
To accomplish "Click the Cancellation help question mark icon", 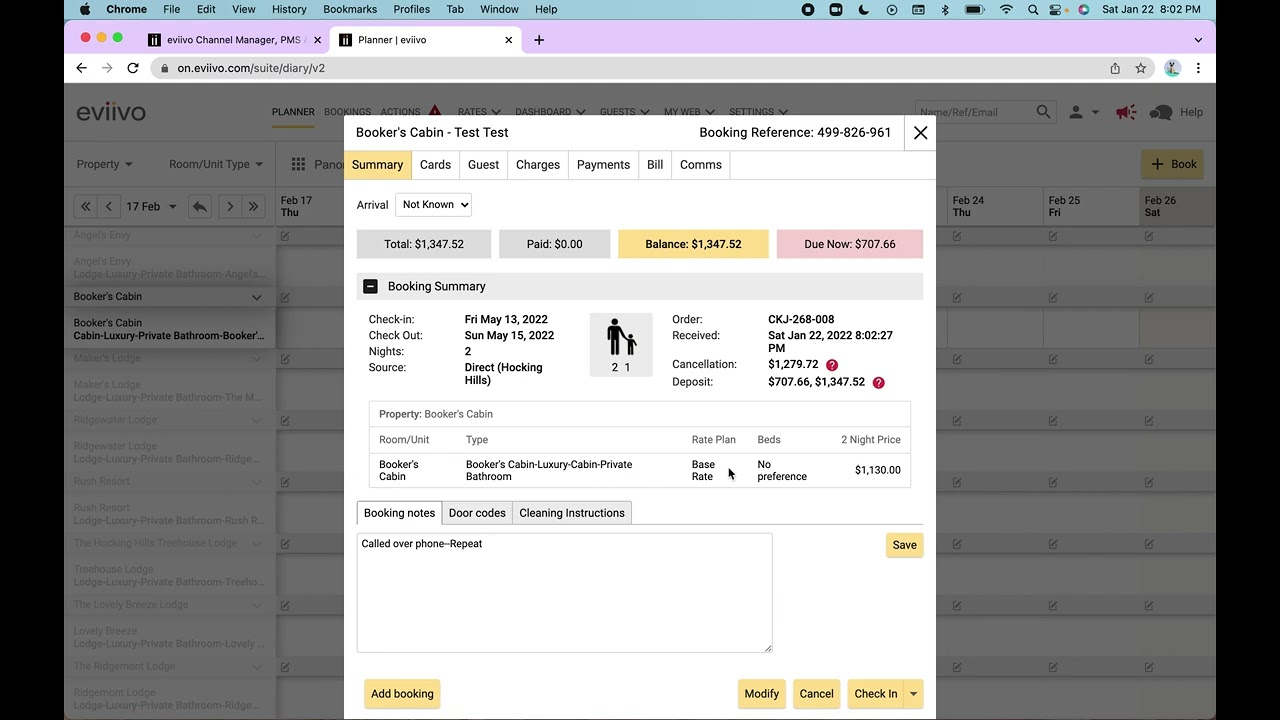I will tap(832, 365).
